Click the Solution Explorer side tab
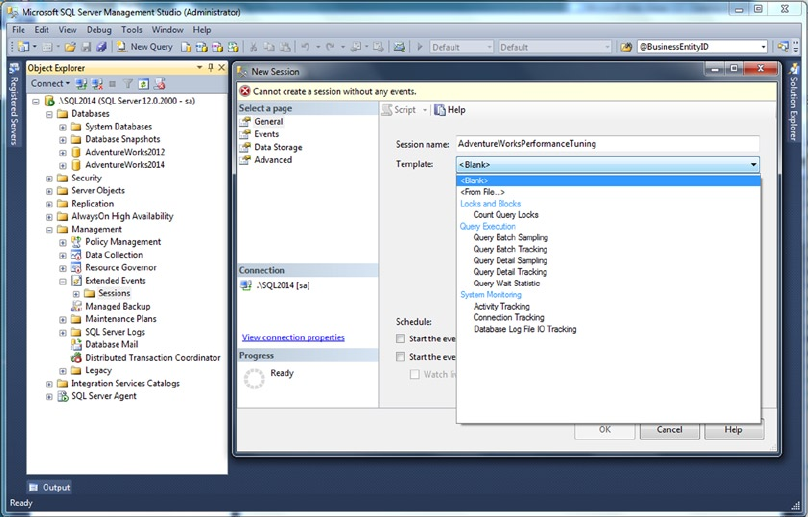808x517 pixels. pyautogui.click(x=794, y=103)
